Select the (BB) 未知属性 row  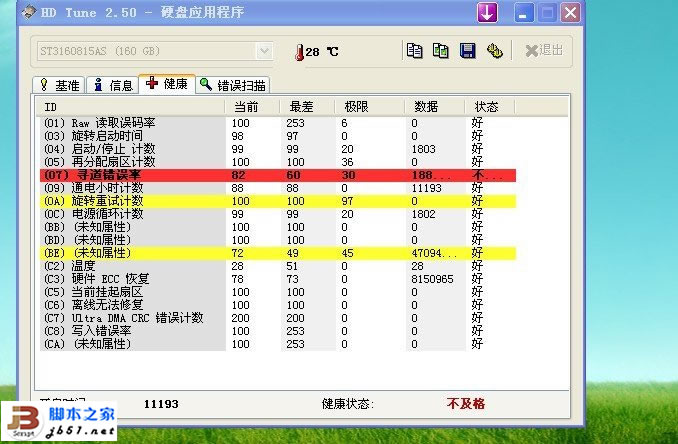tap(278, 227)
